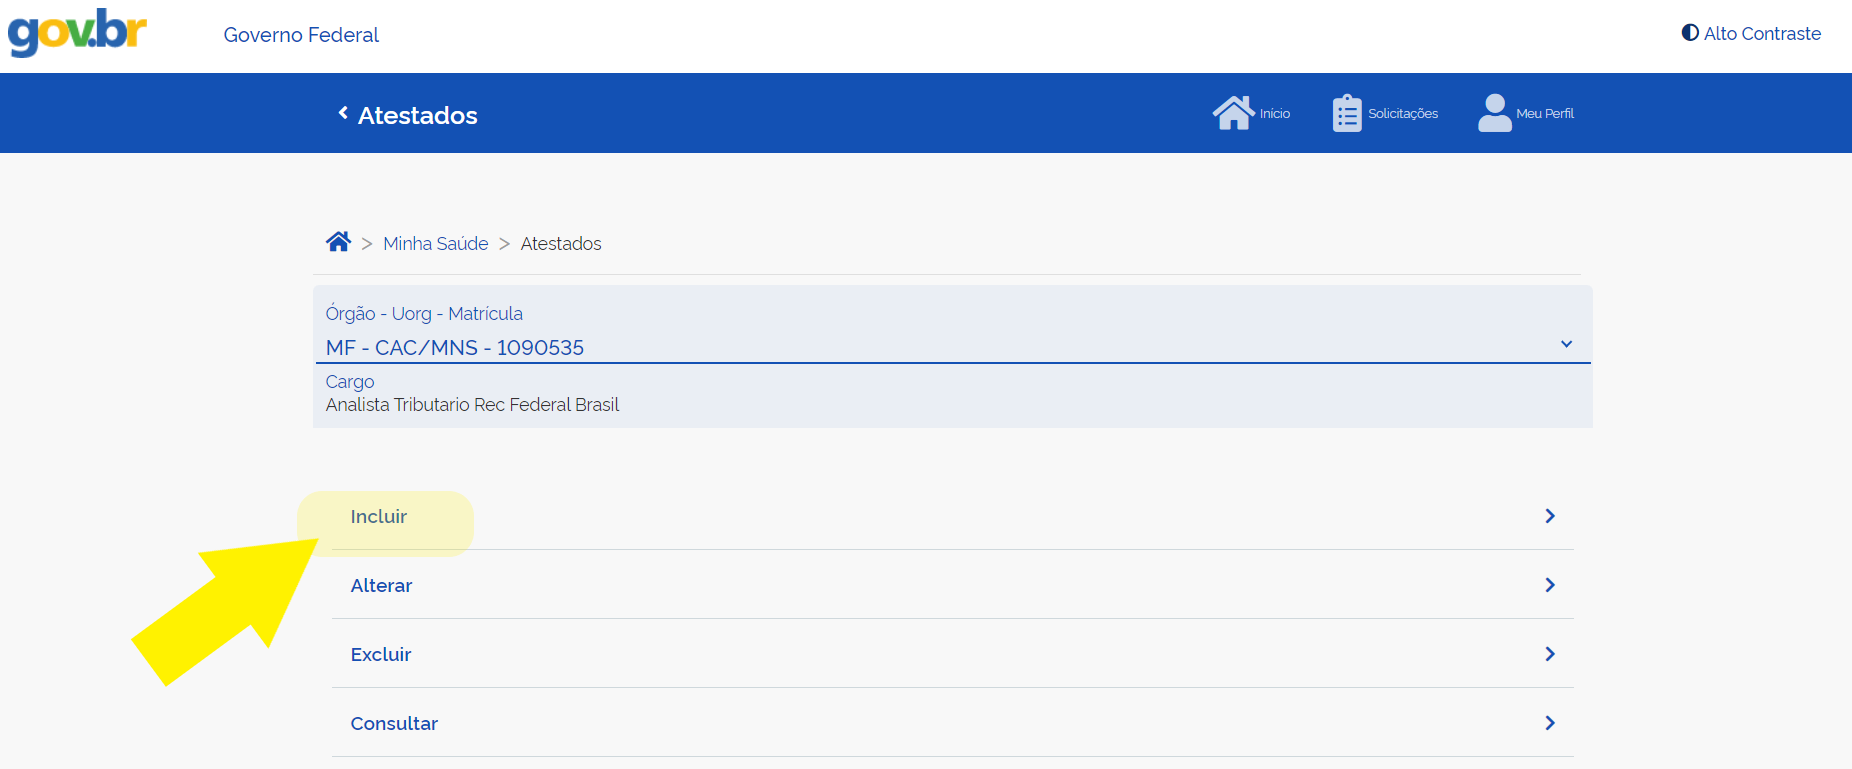Click the Governo Federal link
1852x769 pixels.
pyautogui.click(x=301, y=35)
